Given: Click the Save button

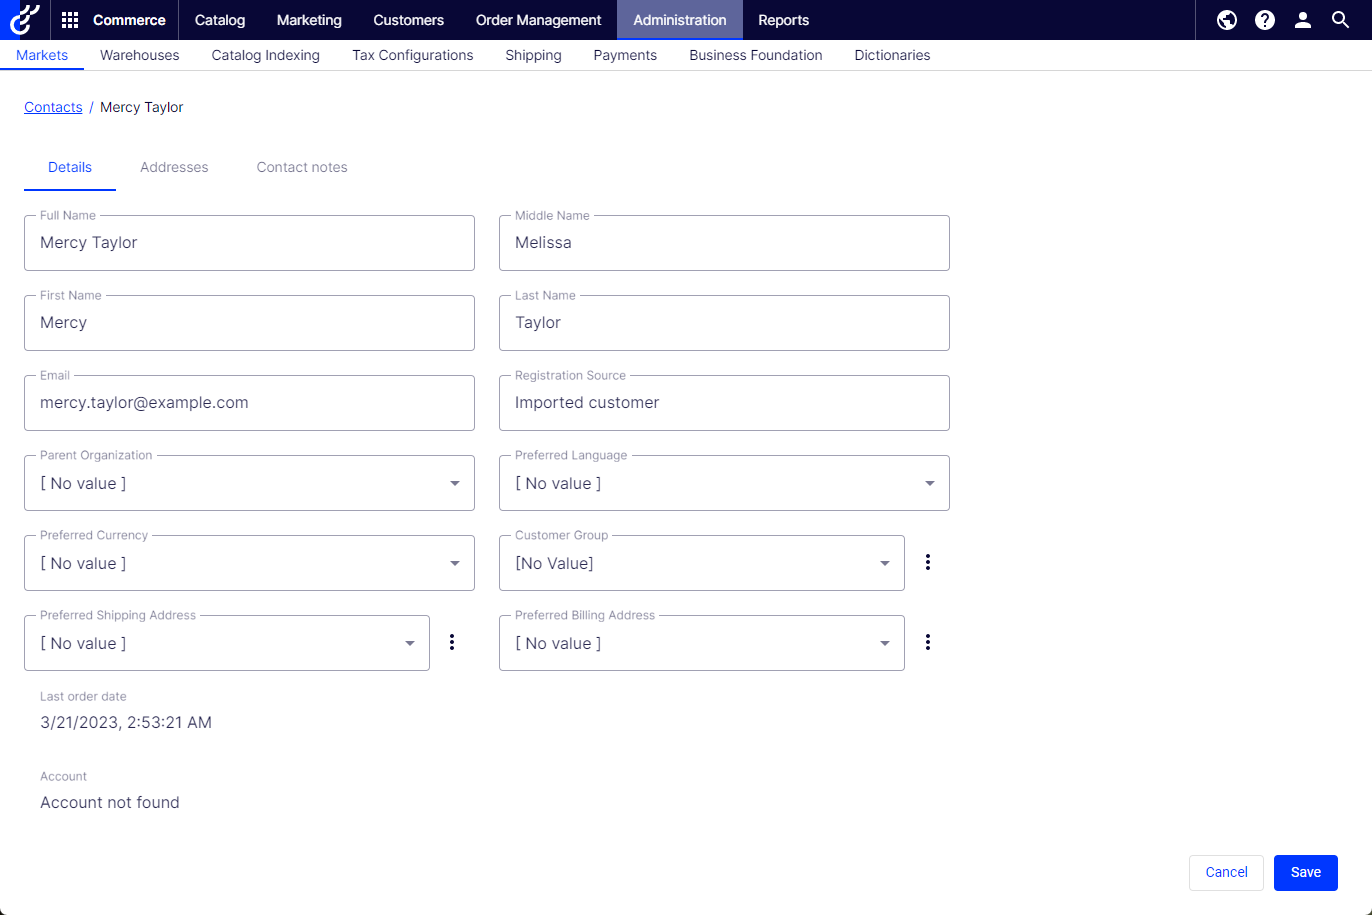Looking at the screenshot, I should (1306, 872).
